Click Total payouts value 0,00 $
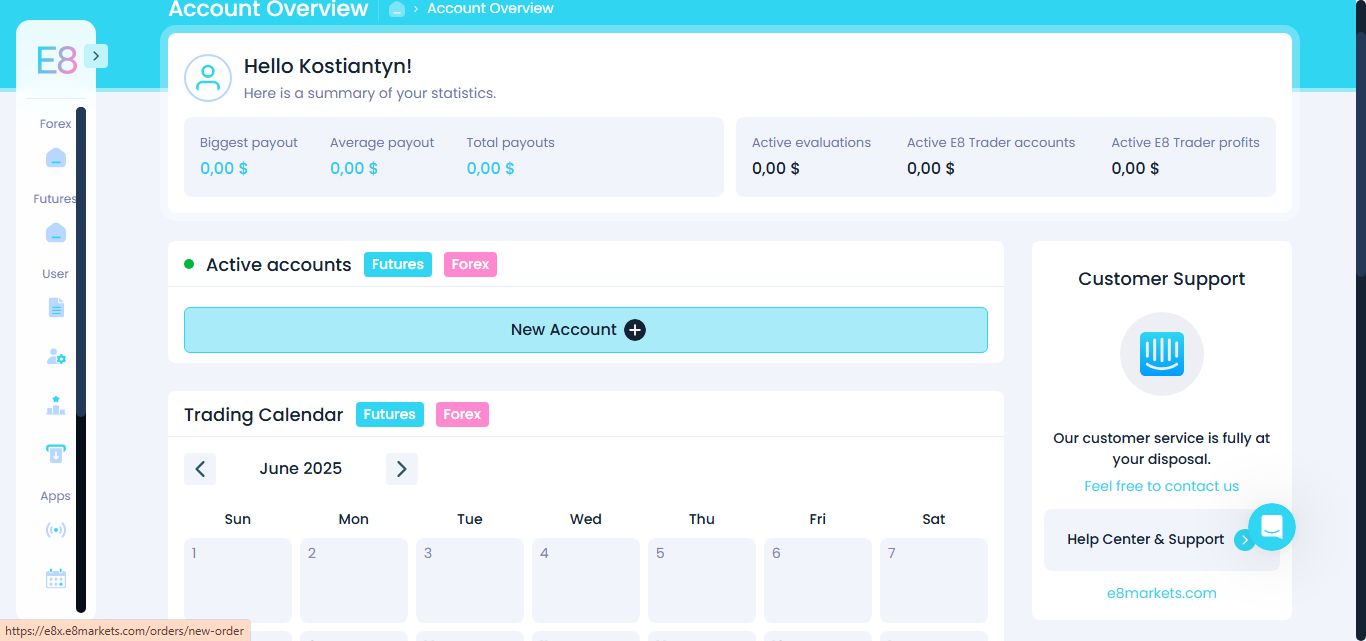1366x641 pixels. pyautogui.click(x=490, y=168)
